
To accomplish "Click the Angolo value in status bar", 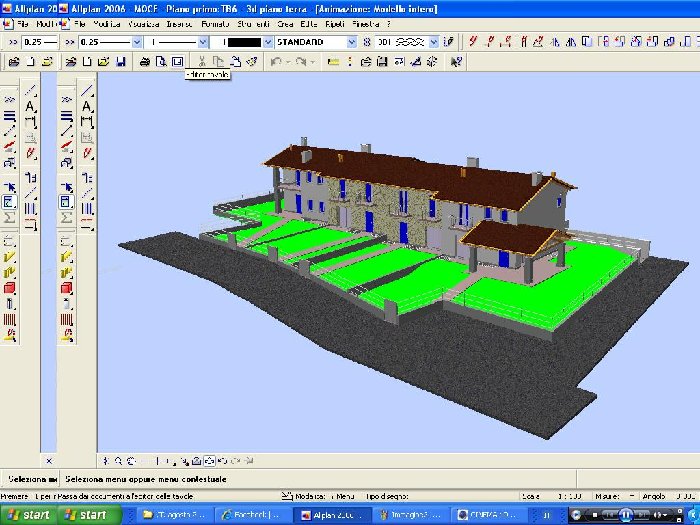I will click(x=683, y=496).
